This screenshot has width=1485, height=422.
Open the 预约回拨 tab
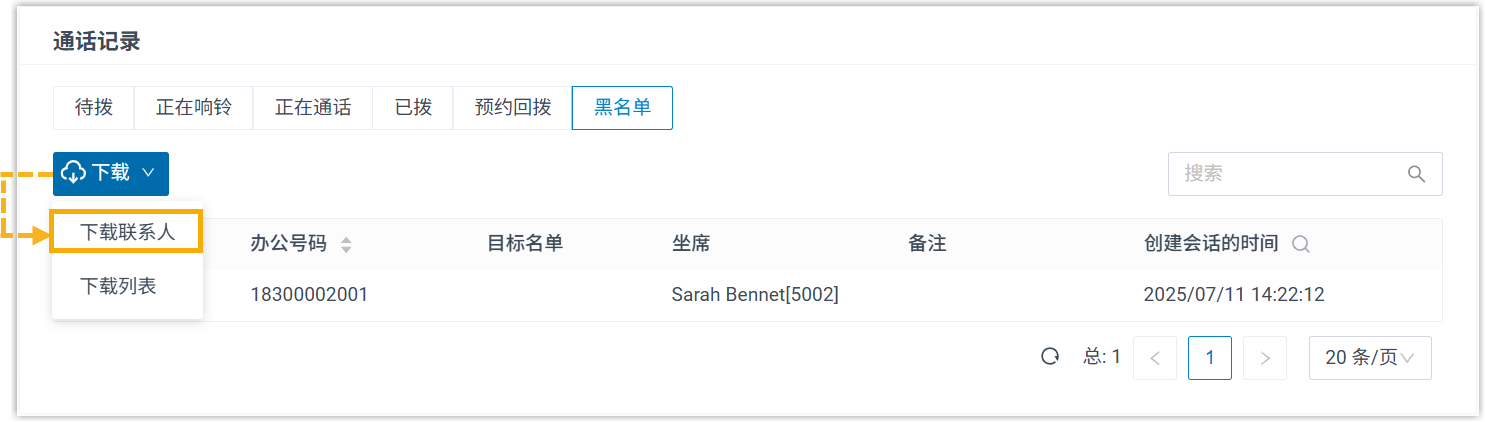tap(513, 108)
